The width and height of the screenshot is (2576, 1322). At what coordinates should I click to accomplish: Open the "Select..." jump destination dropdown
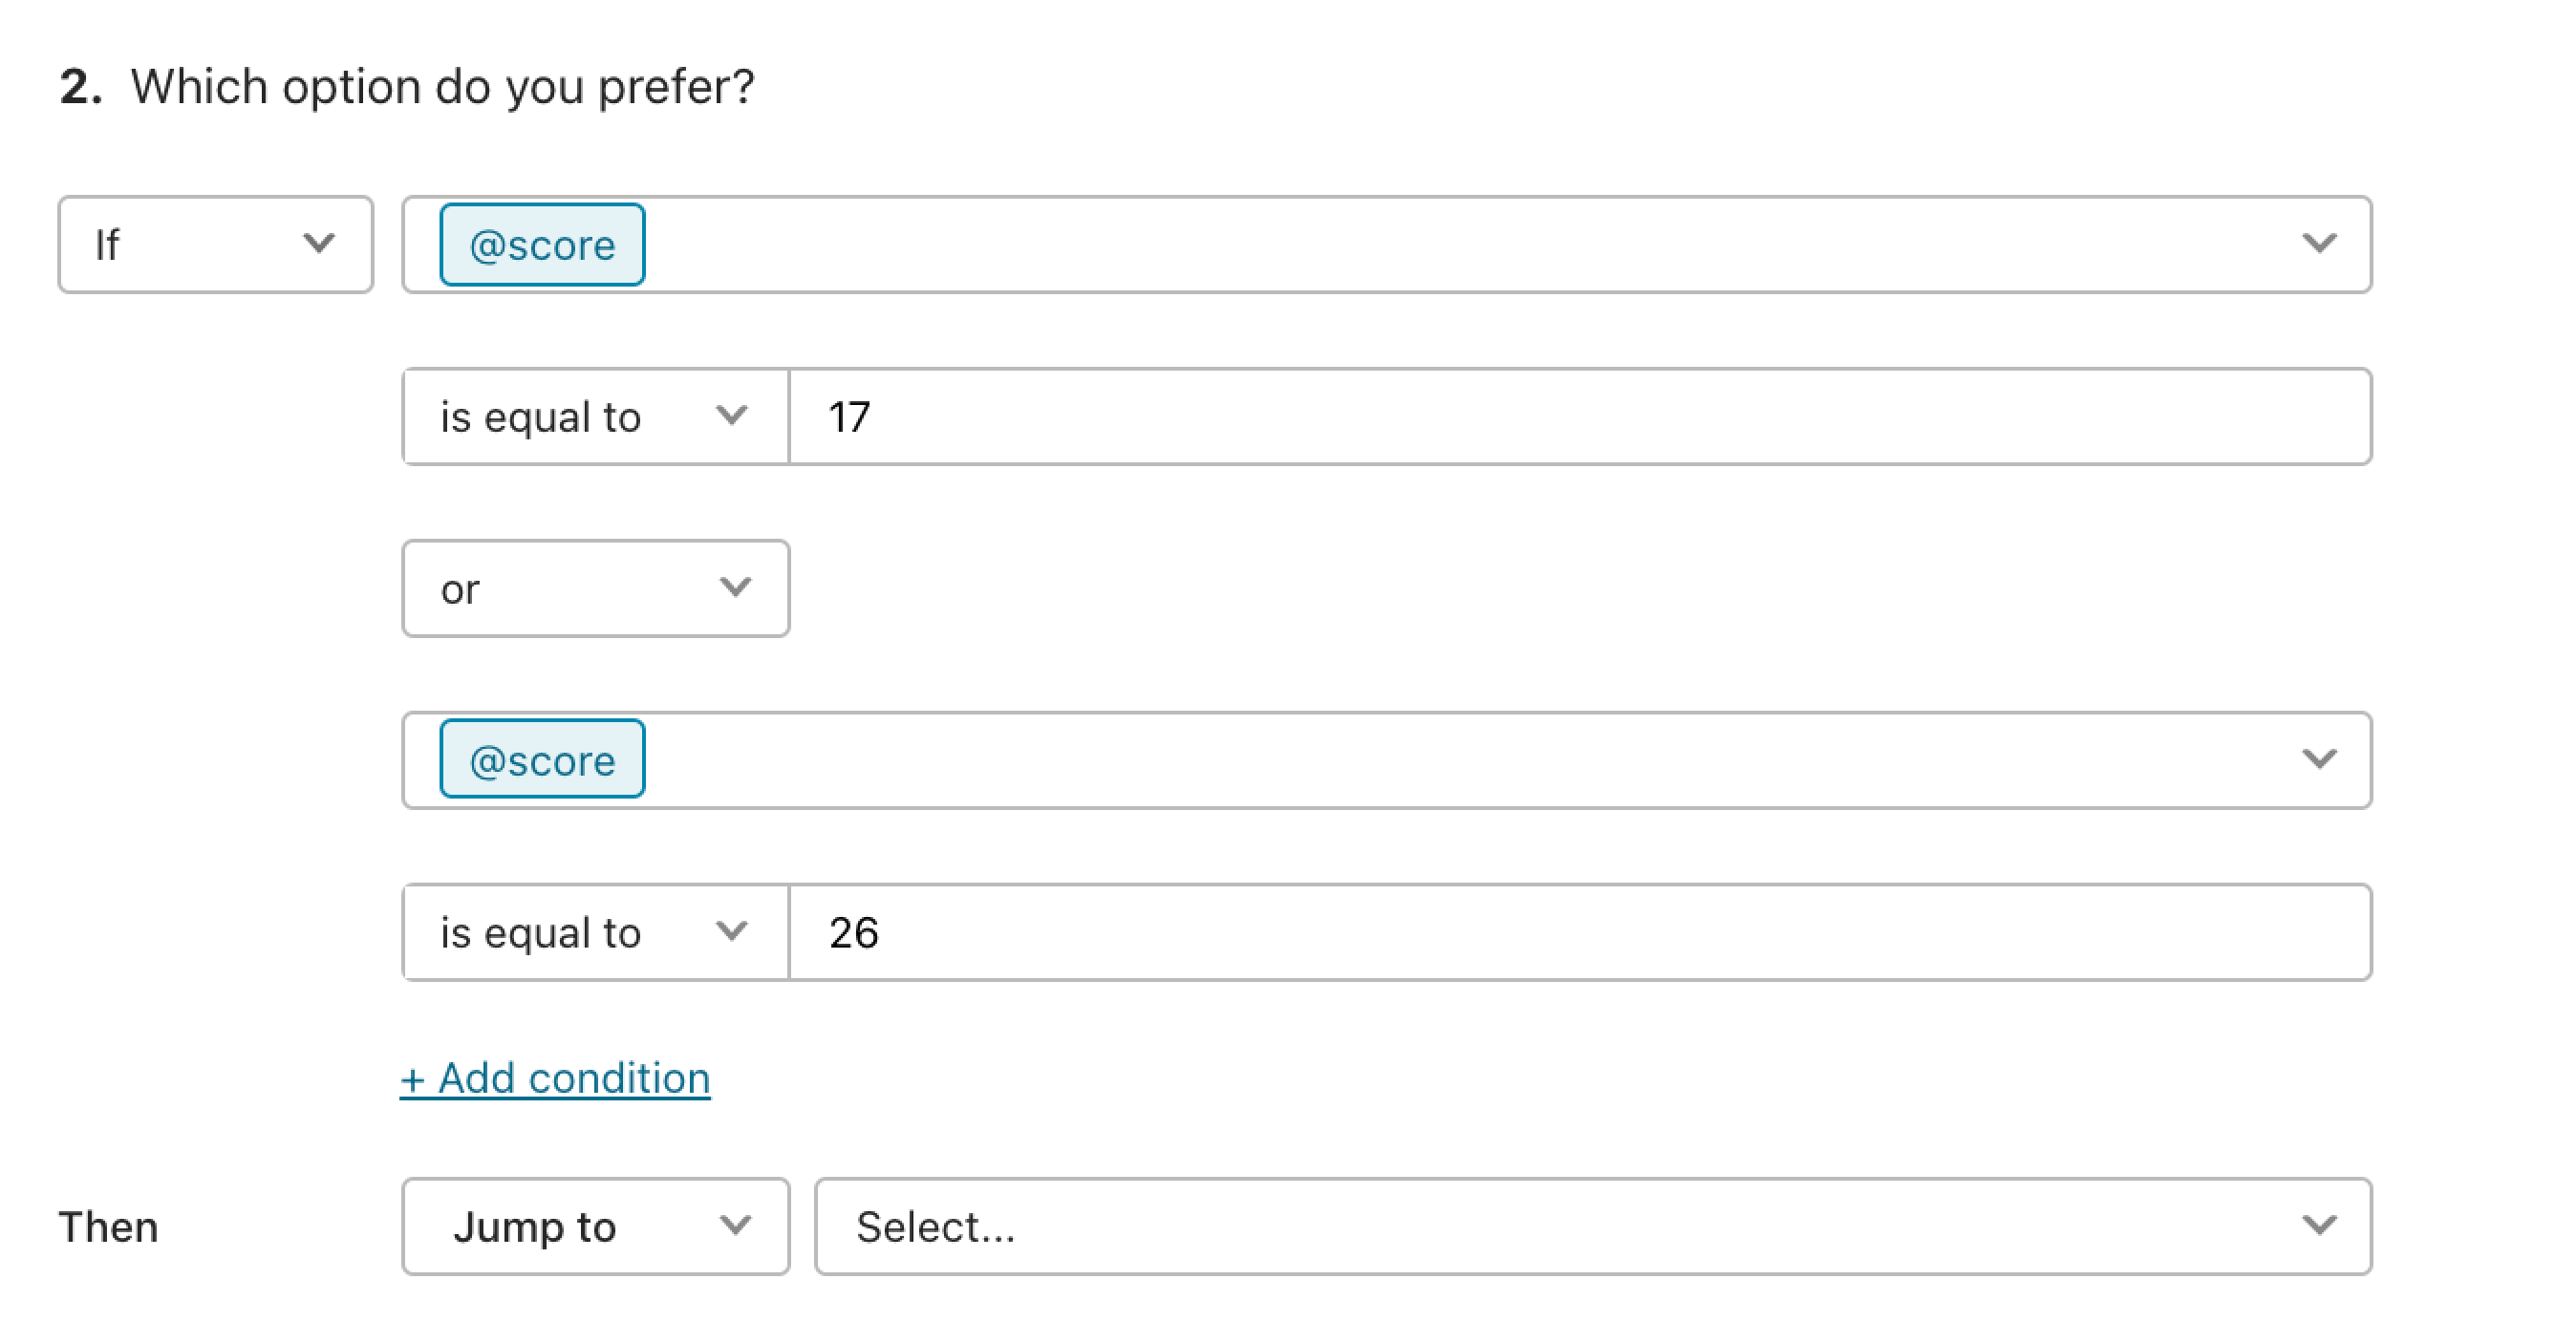tap(1593, 1226)
